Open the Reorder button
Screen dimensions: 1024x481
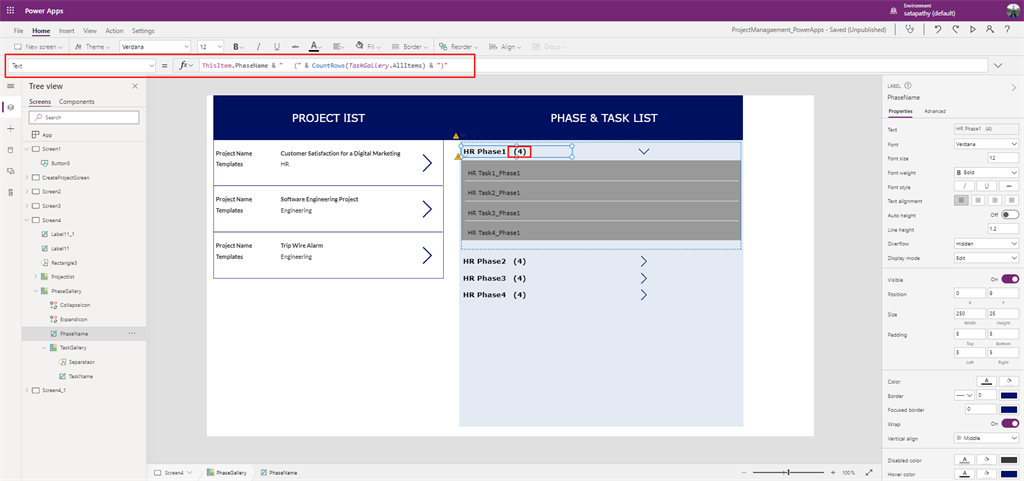click(461, 47)
